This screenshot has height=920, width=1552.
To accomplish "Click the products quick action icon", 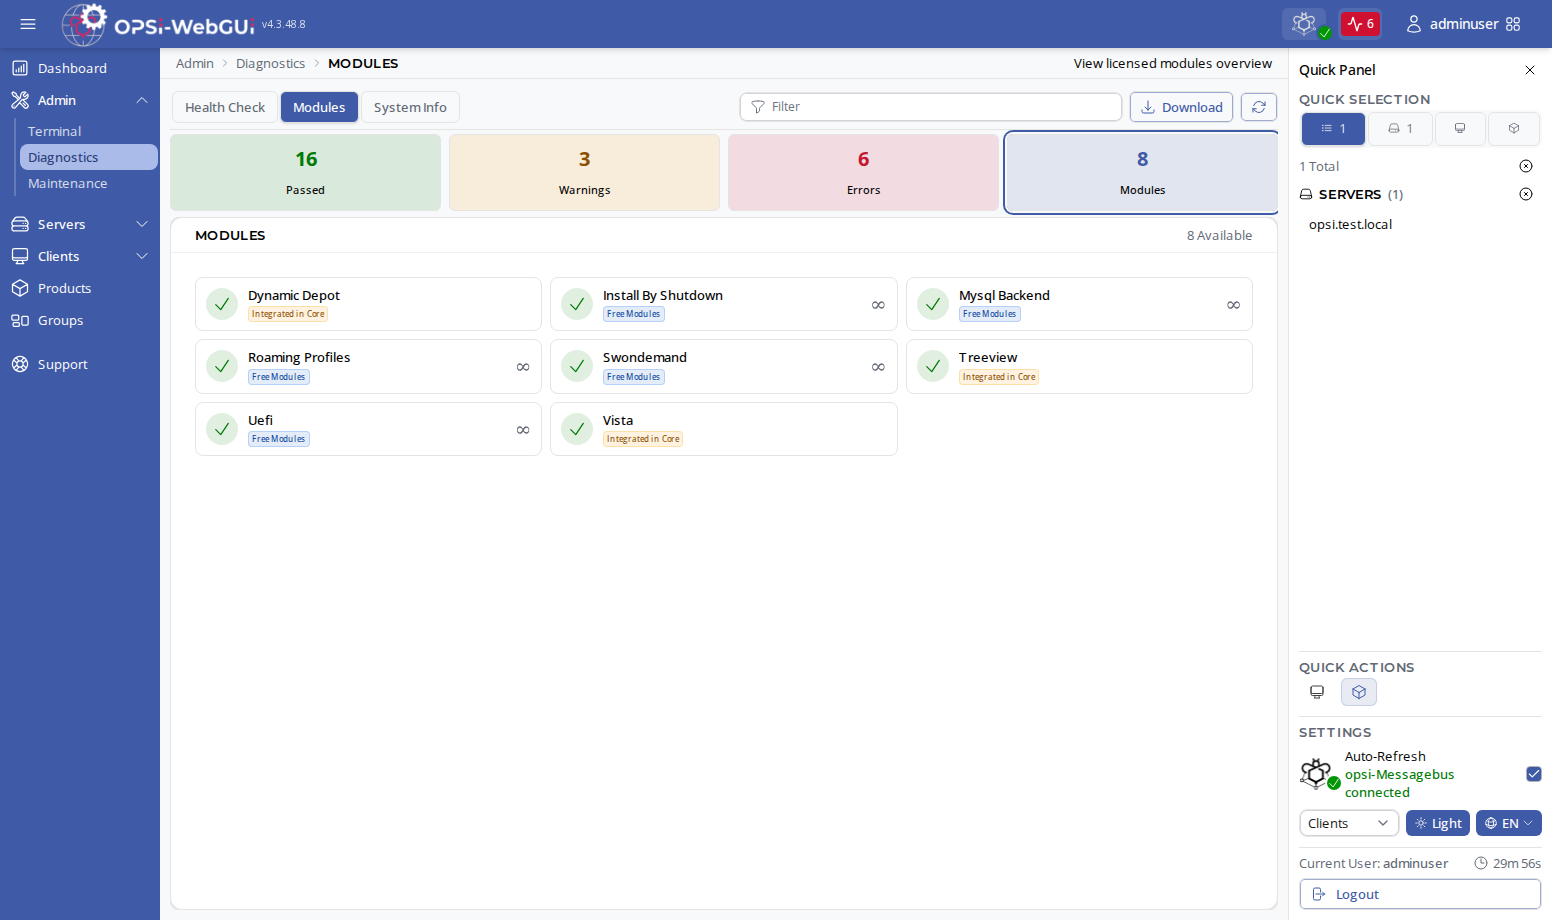I will coord(1359,692).
